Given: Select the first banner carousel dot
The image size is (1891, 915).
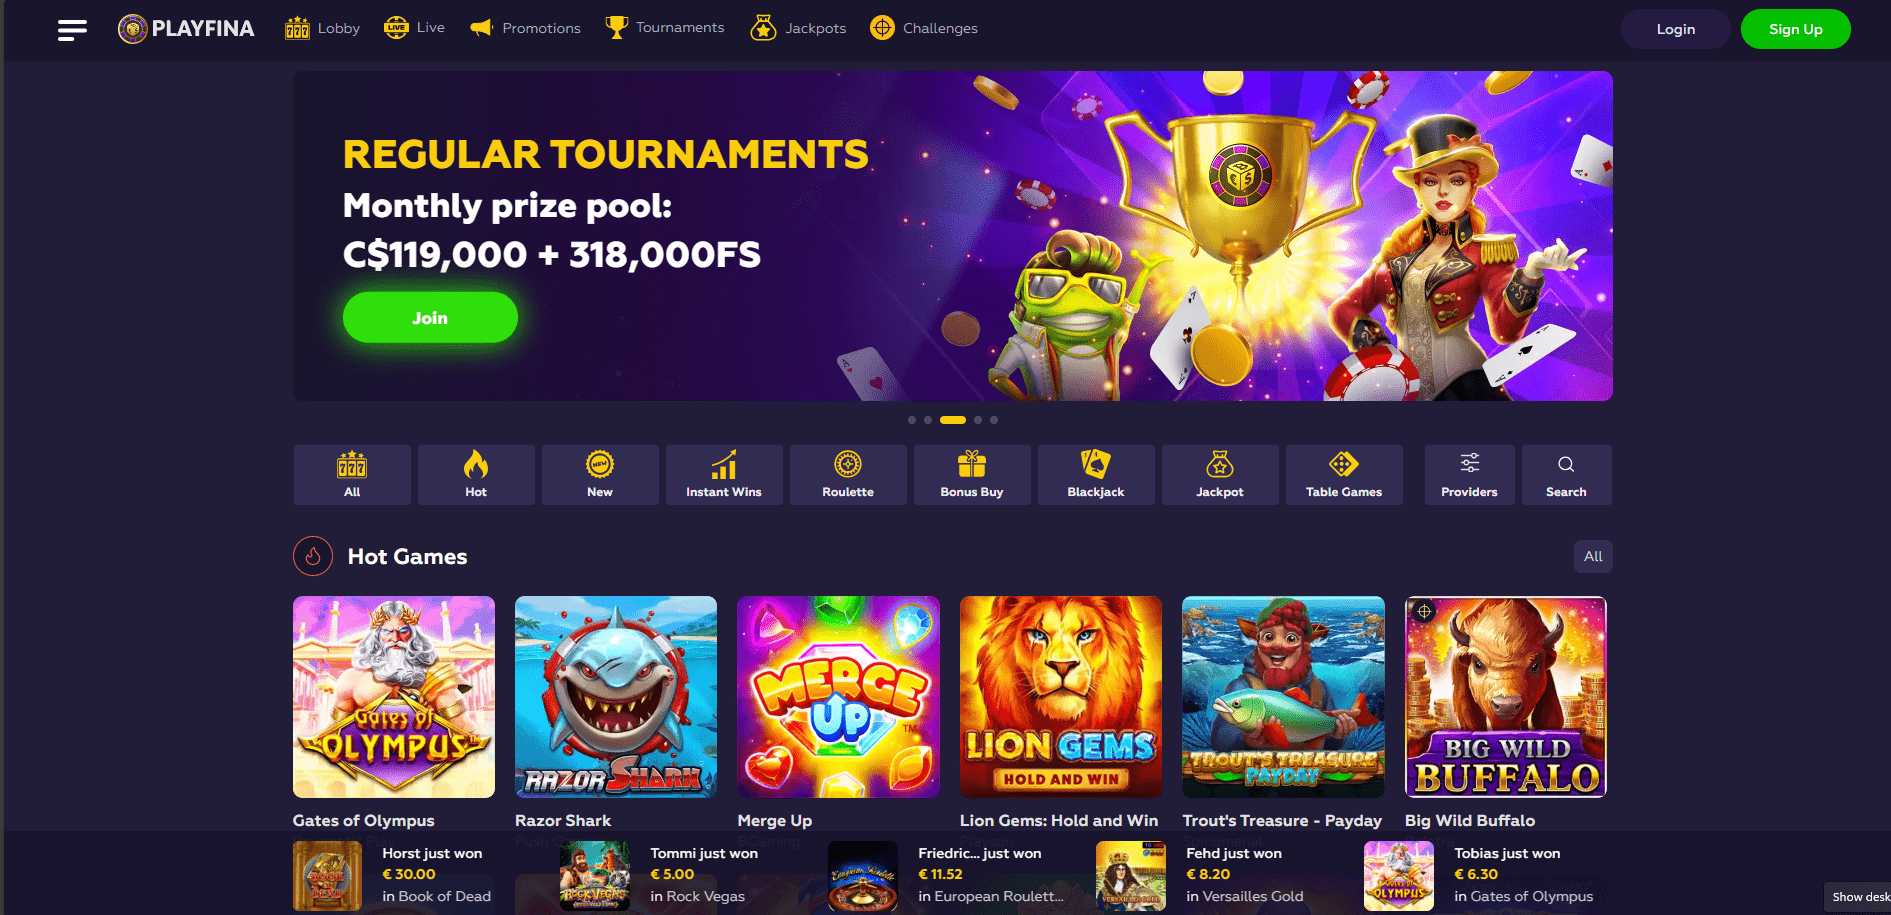Looking at the screenshot, I should [x=912, y=420].
